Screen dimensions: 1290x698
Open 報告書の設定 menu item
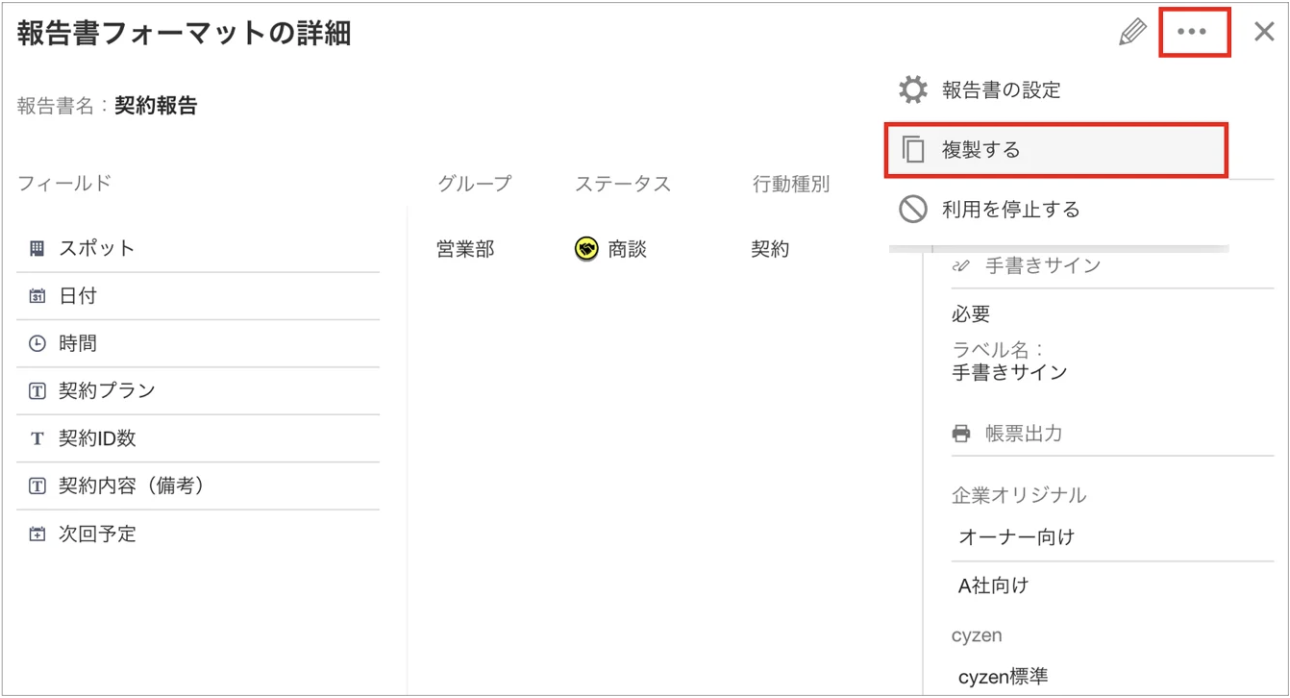[1056, 90]
